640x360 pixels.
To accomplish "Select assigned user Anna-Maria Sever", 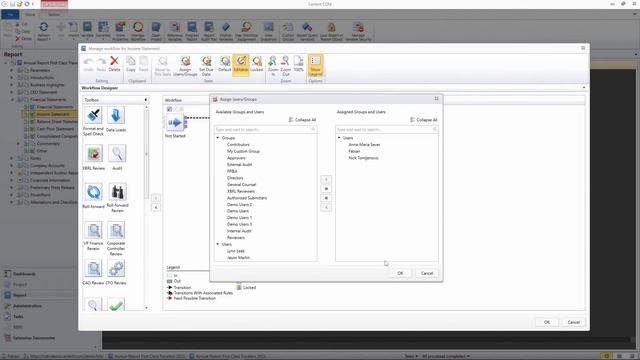I will tap(364, 144).
